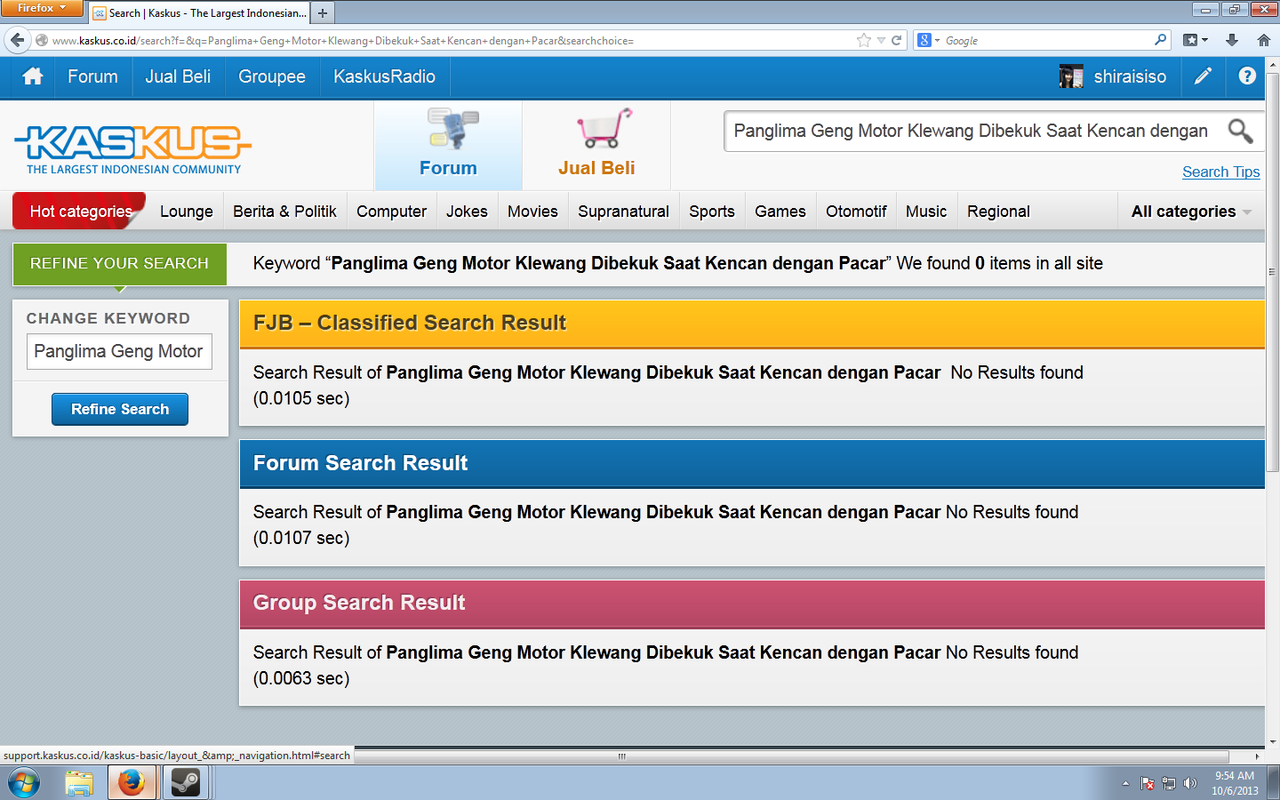Click the pencil create-post icon

(x=1203, y=77)
